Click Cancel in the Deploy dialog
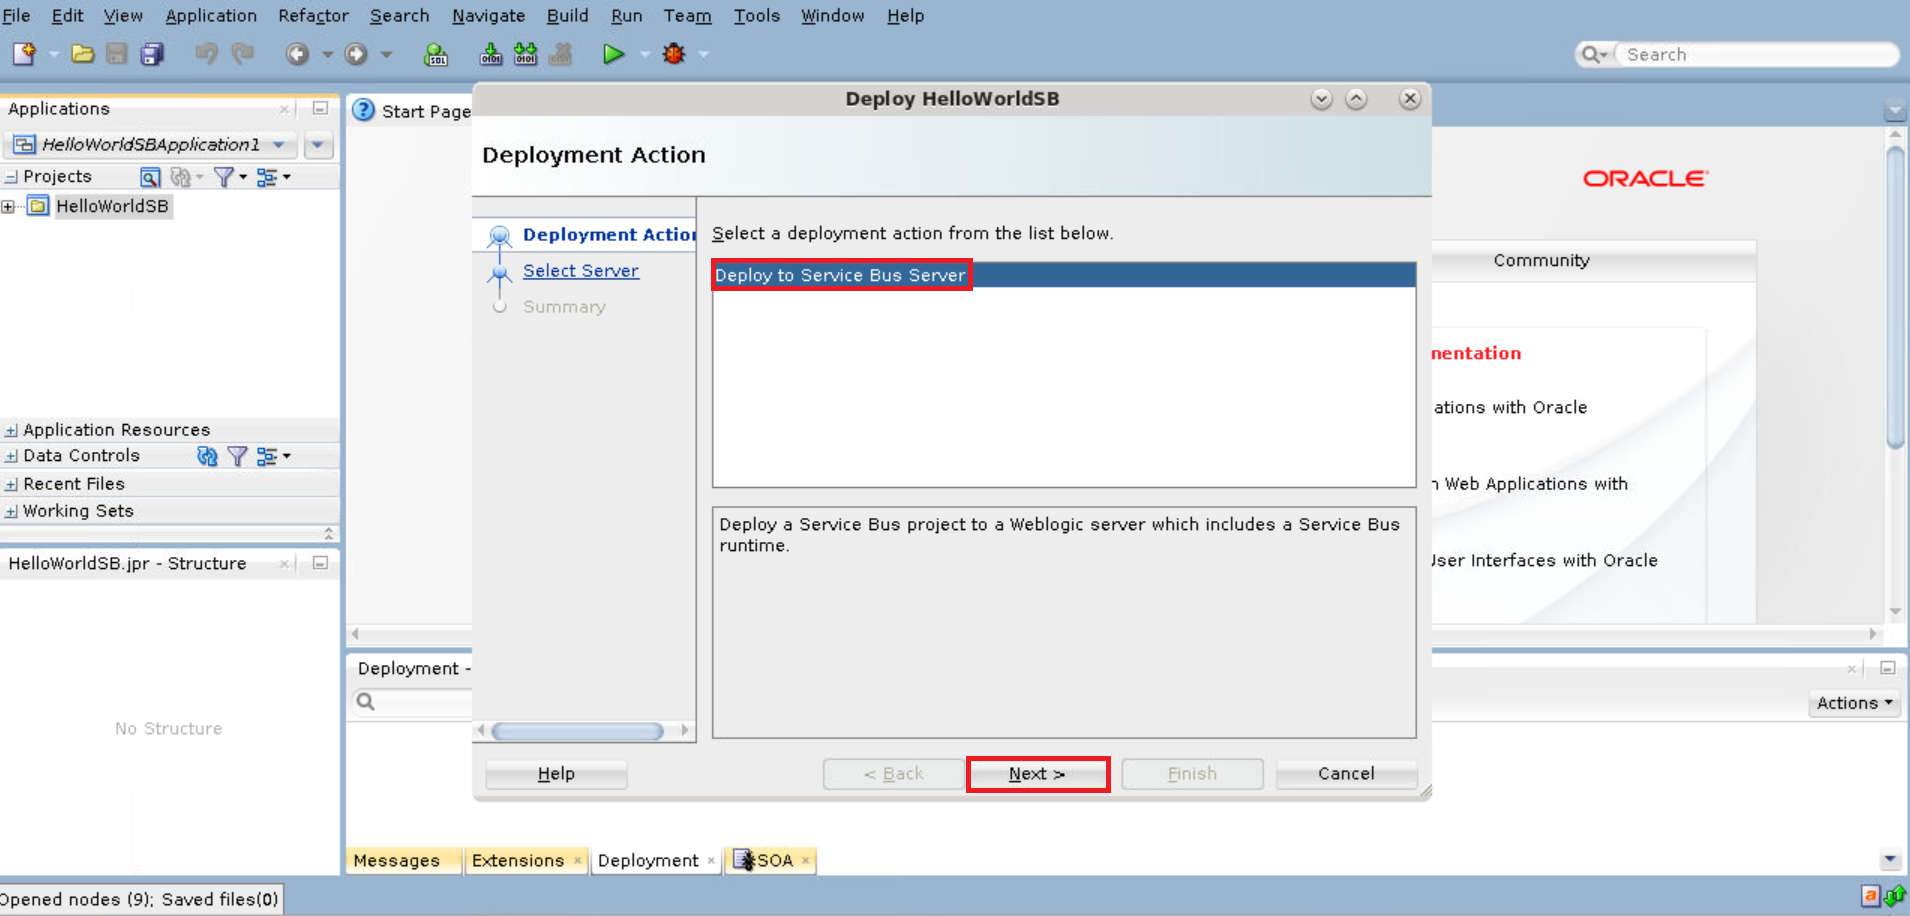 [1346, 774]
